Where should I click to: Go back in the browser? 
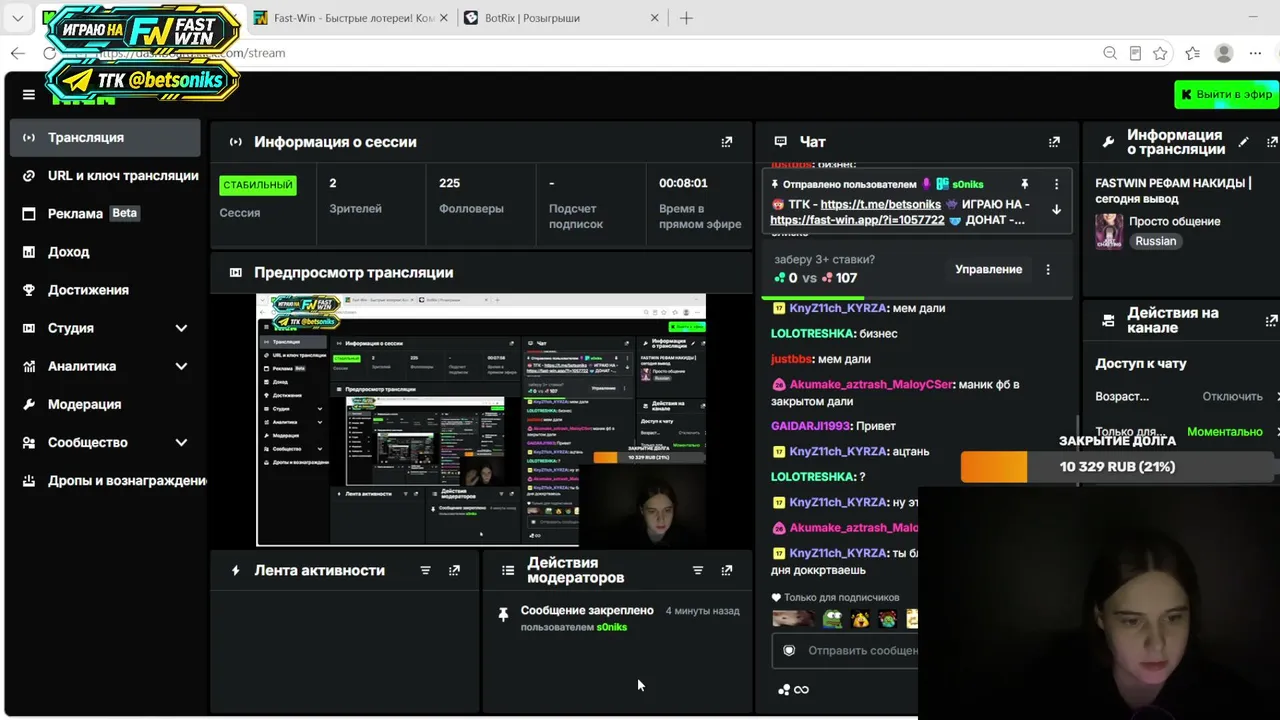(17, 53)
